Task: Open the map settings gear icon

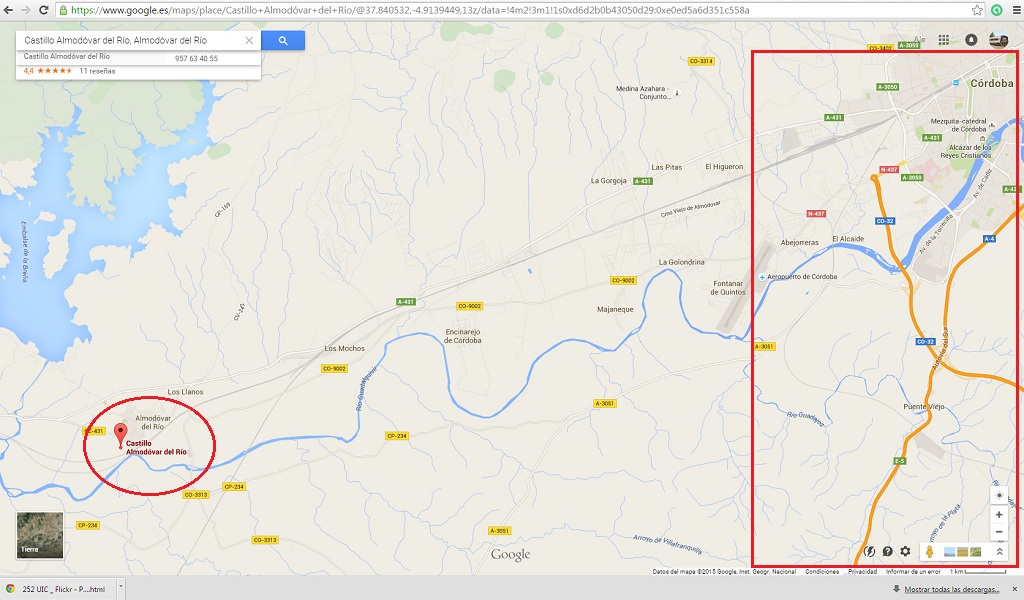Action: coord(905,551)
